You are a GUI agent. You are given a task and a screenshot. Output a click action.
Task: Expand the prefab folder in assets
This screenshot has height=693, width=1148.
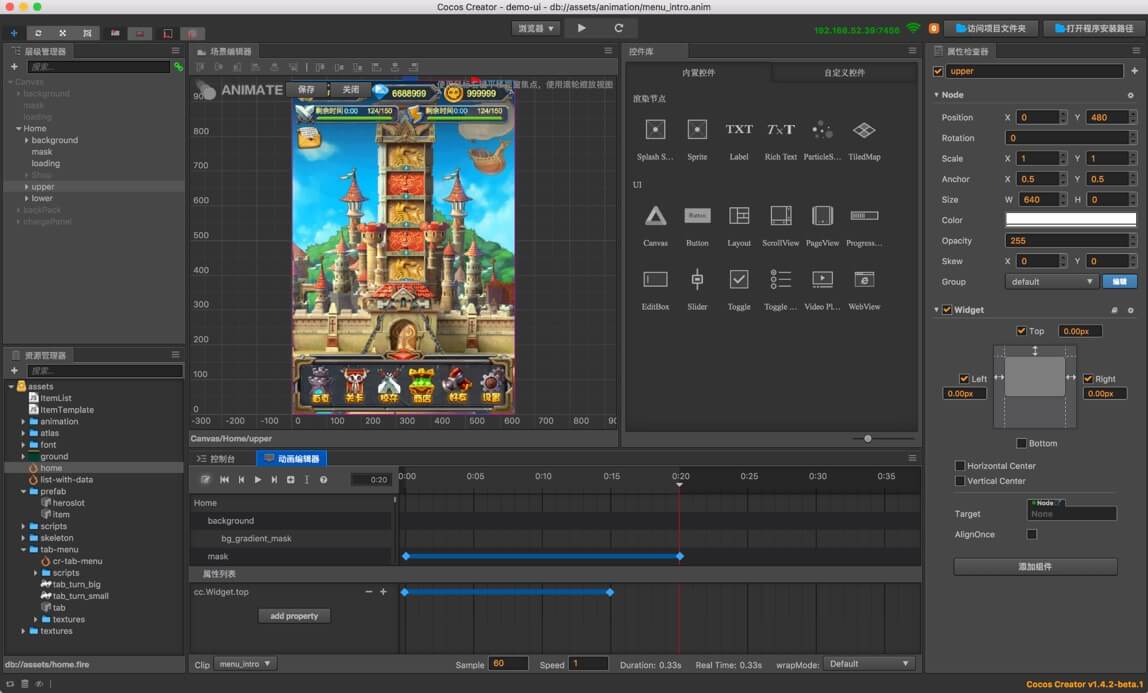point(23,491)
